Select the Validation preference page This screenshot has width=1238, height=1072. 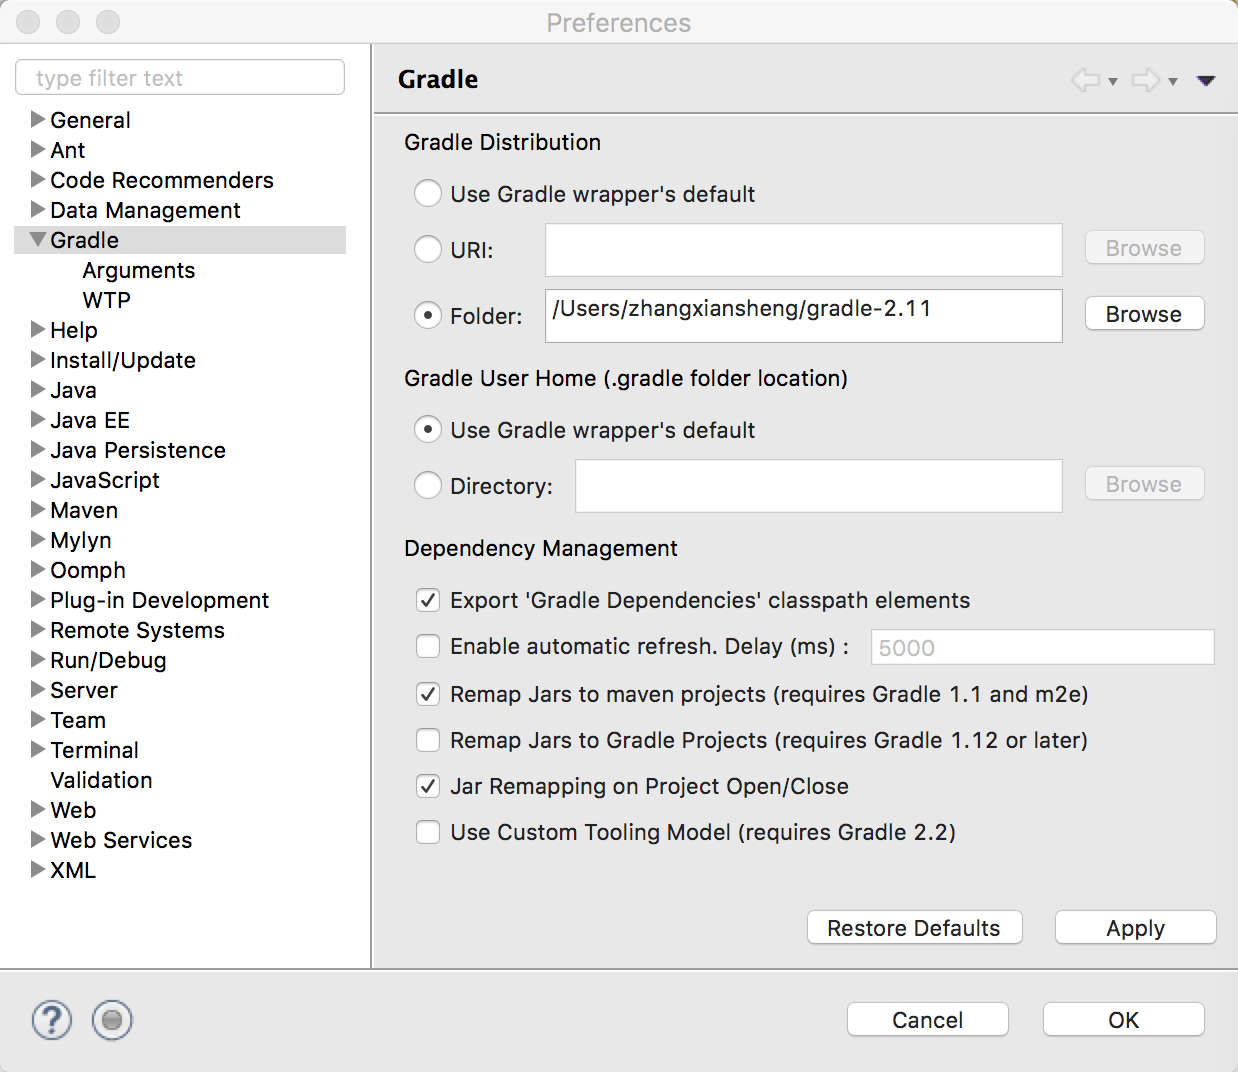[x=101, y=780]
